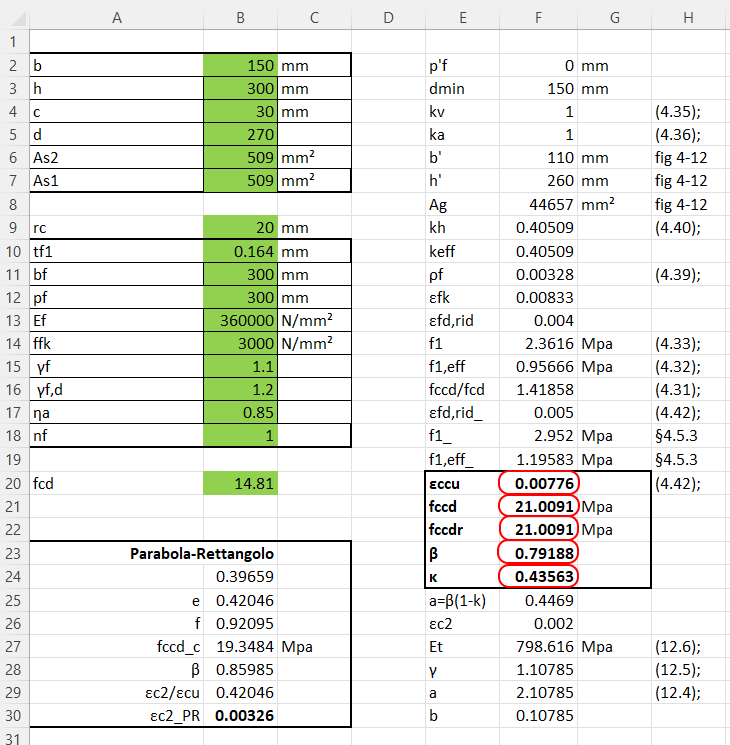The width and height of the screenshot is (730, 745).
Task: Select the γf,d value 1.2 cell
Action: [x=240, y=390]
